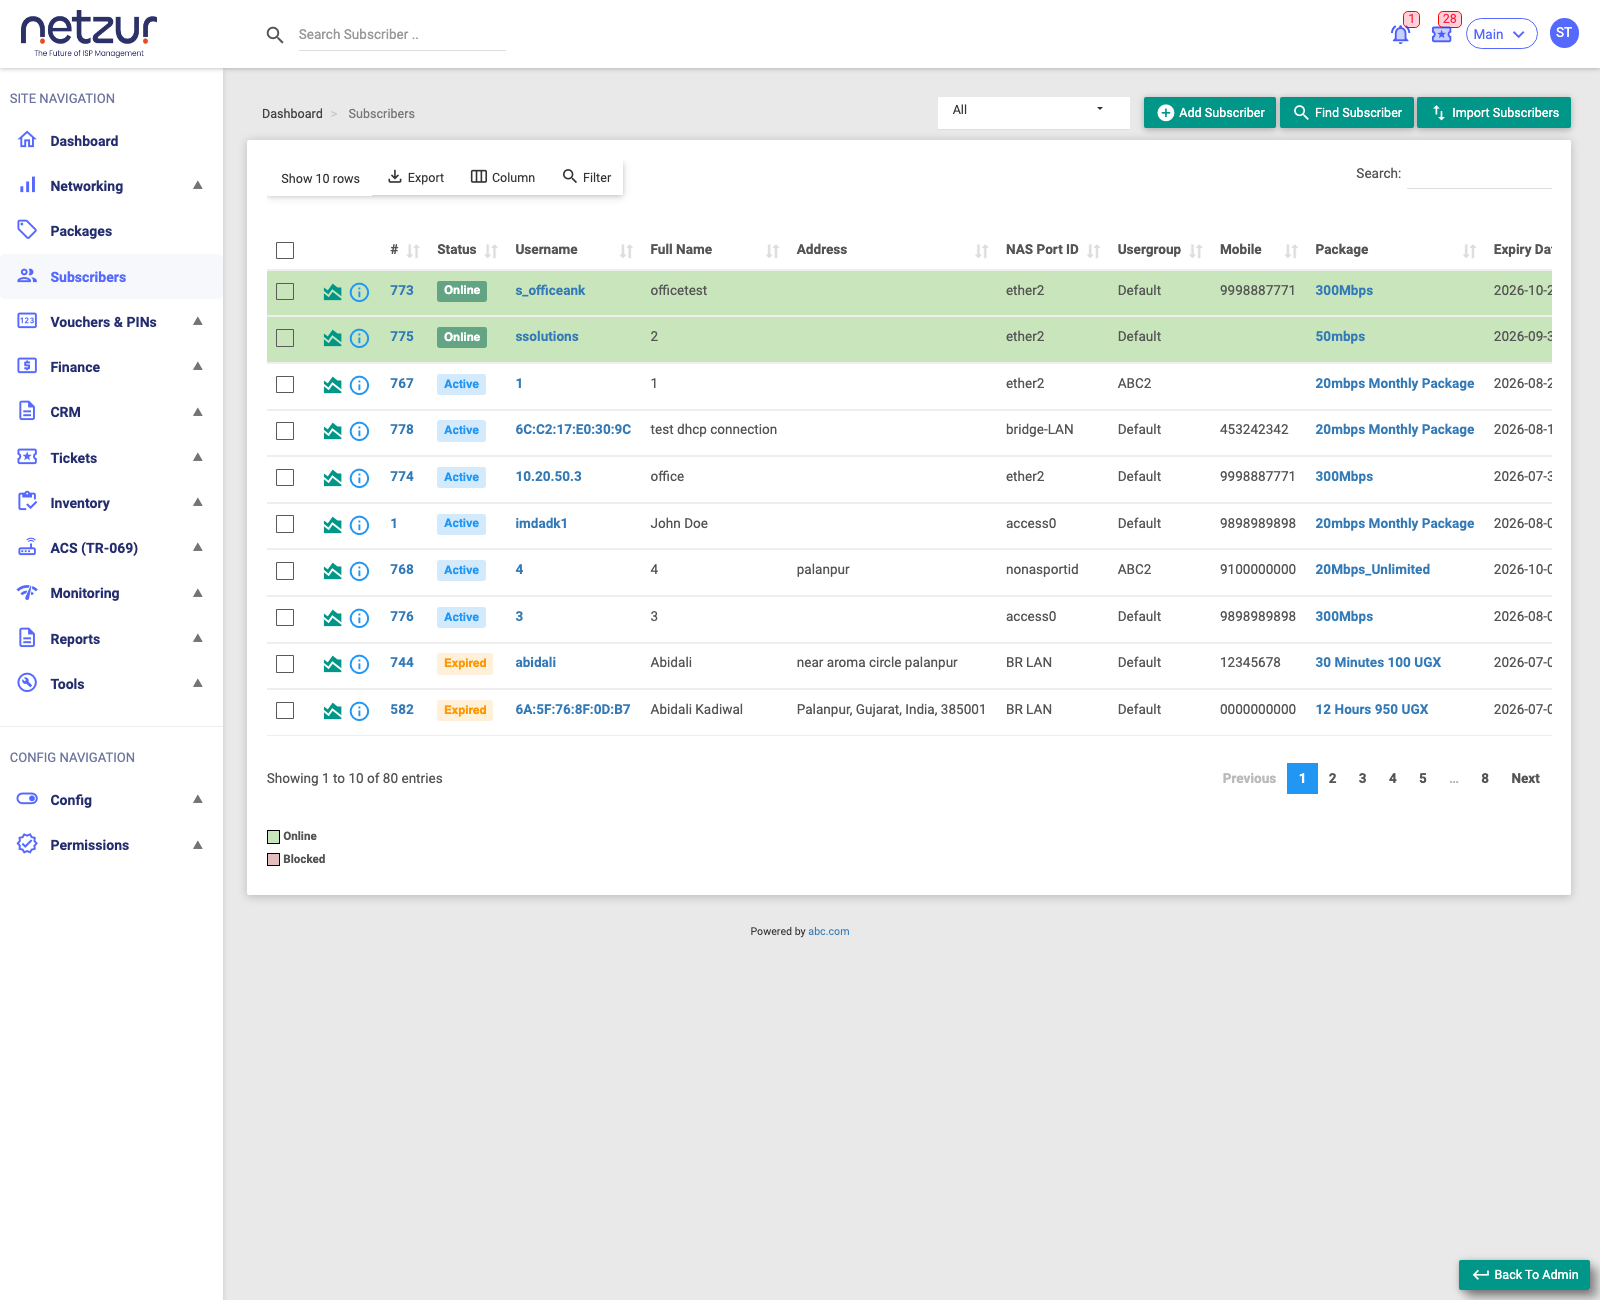Open the notifications bell icon
The image size is (1600, 1300).
(x=1400, y=34)
